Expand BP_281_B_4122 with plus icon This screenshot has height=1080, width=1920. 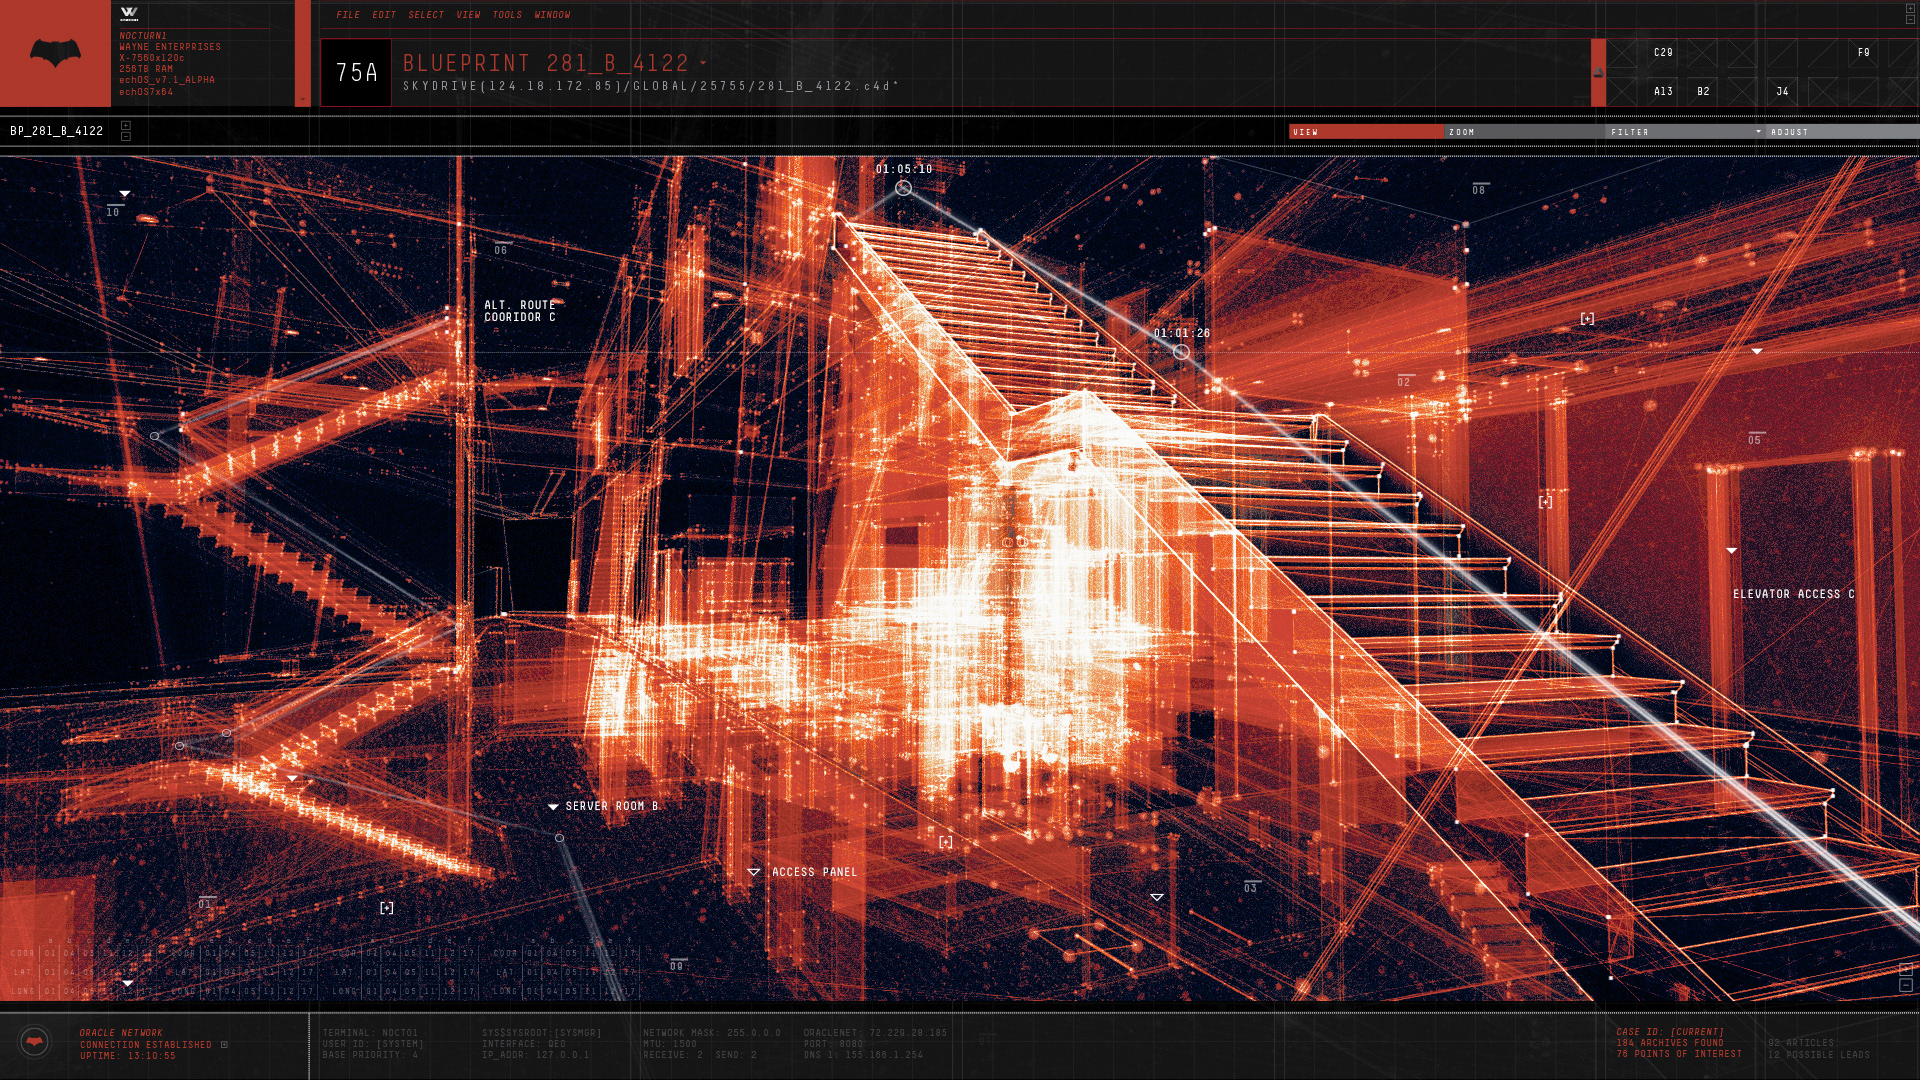(x=126, y=125)
